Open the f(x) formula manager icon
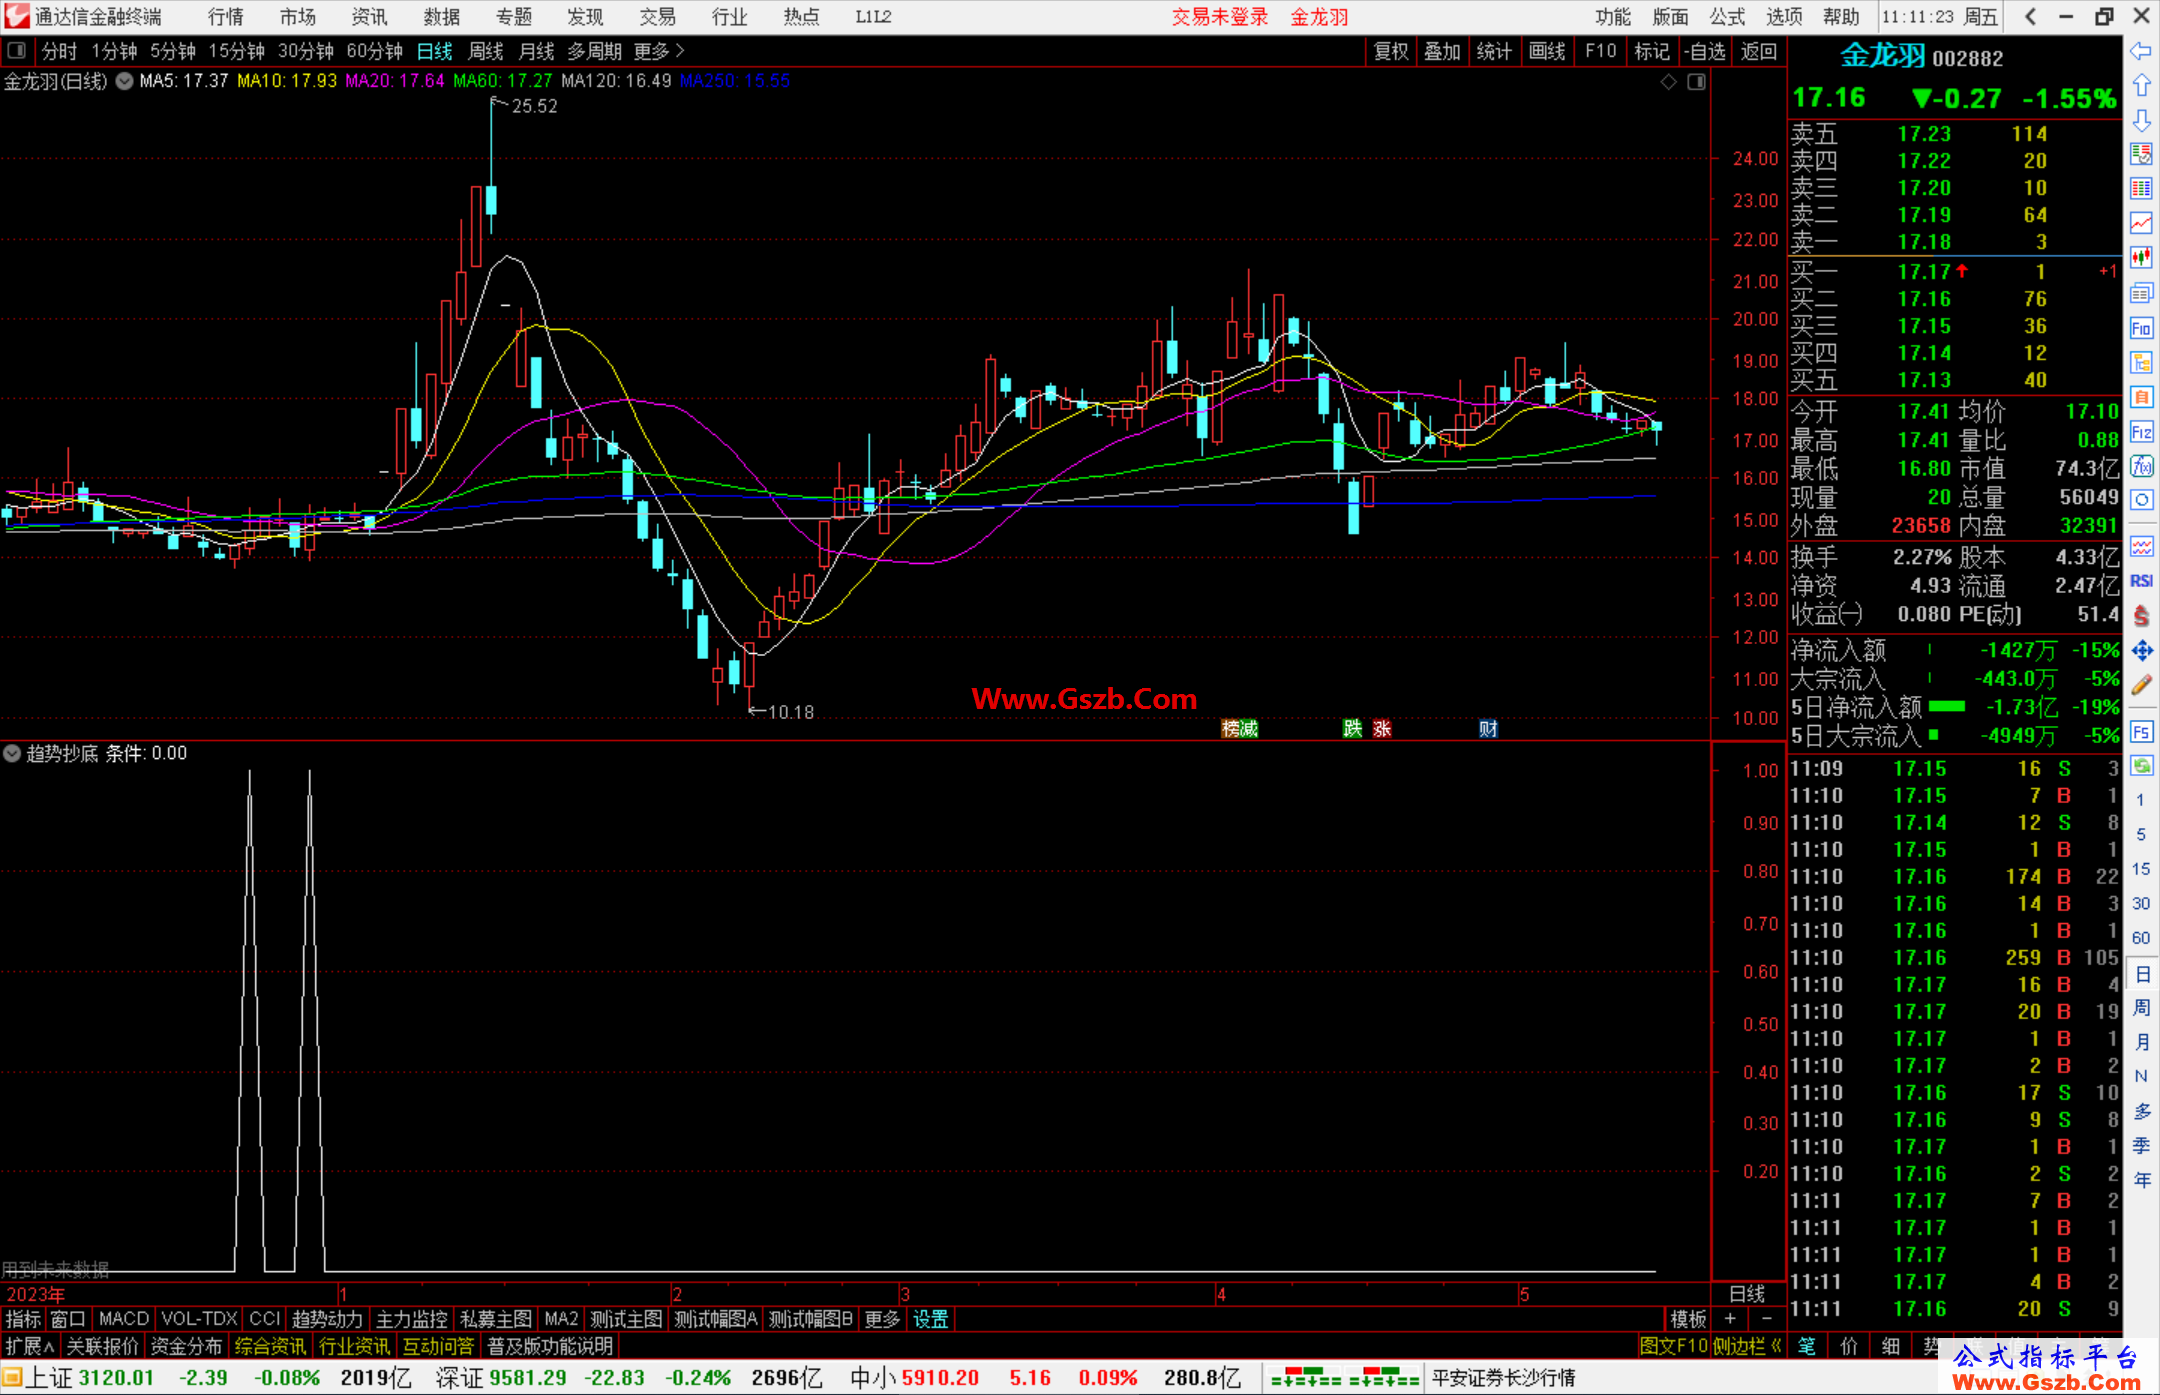This screenshot has height=1395, width=2160. tap(2141, 466)
